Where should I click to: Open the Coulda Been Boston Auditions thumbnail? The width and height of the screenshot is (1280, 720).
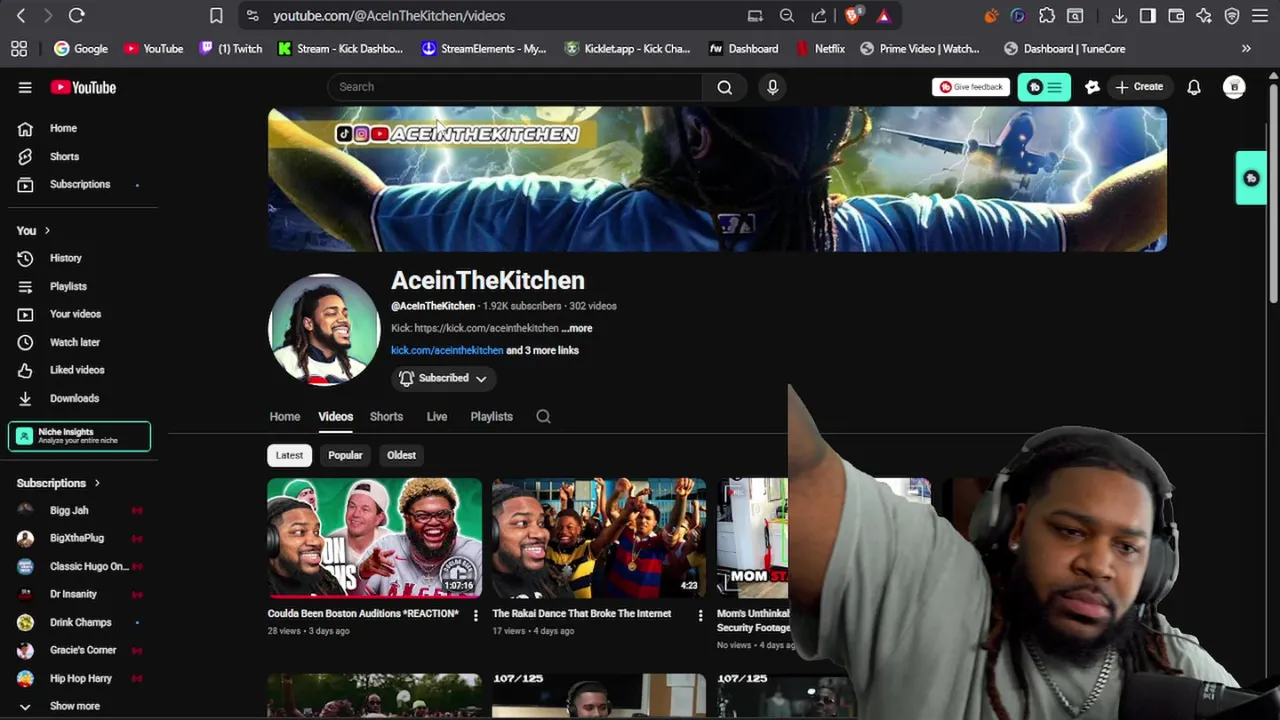[374, 538]
